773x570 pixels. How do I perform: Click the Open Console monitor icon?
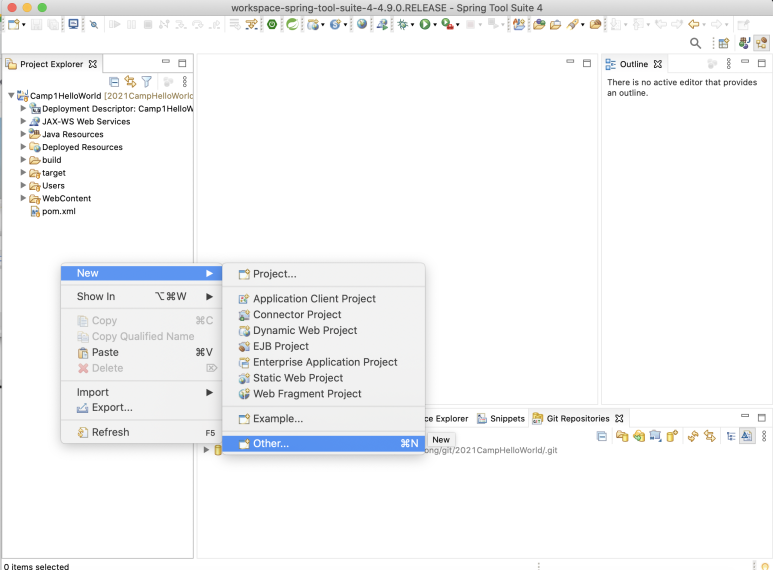[73, 24]
